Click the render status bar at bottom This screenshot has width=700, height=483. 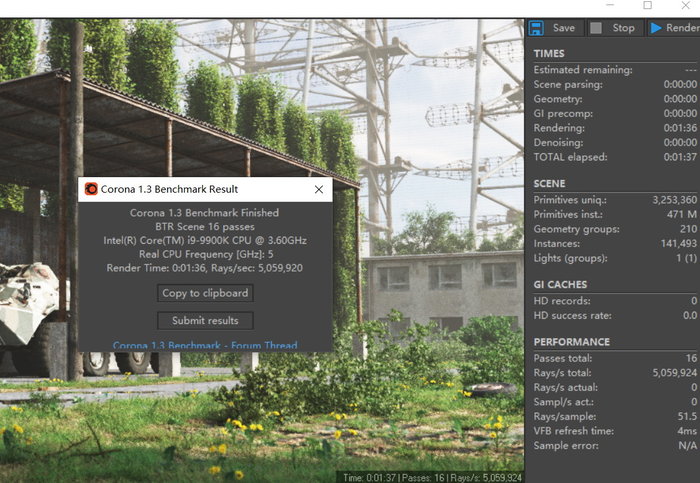point(429,478)
